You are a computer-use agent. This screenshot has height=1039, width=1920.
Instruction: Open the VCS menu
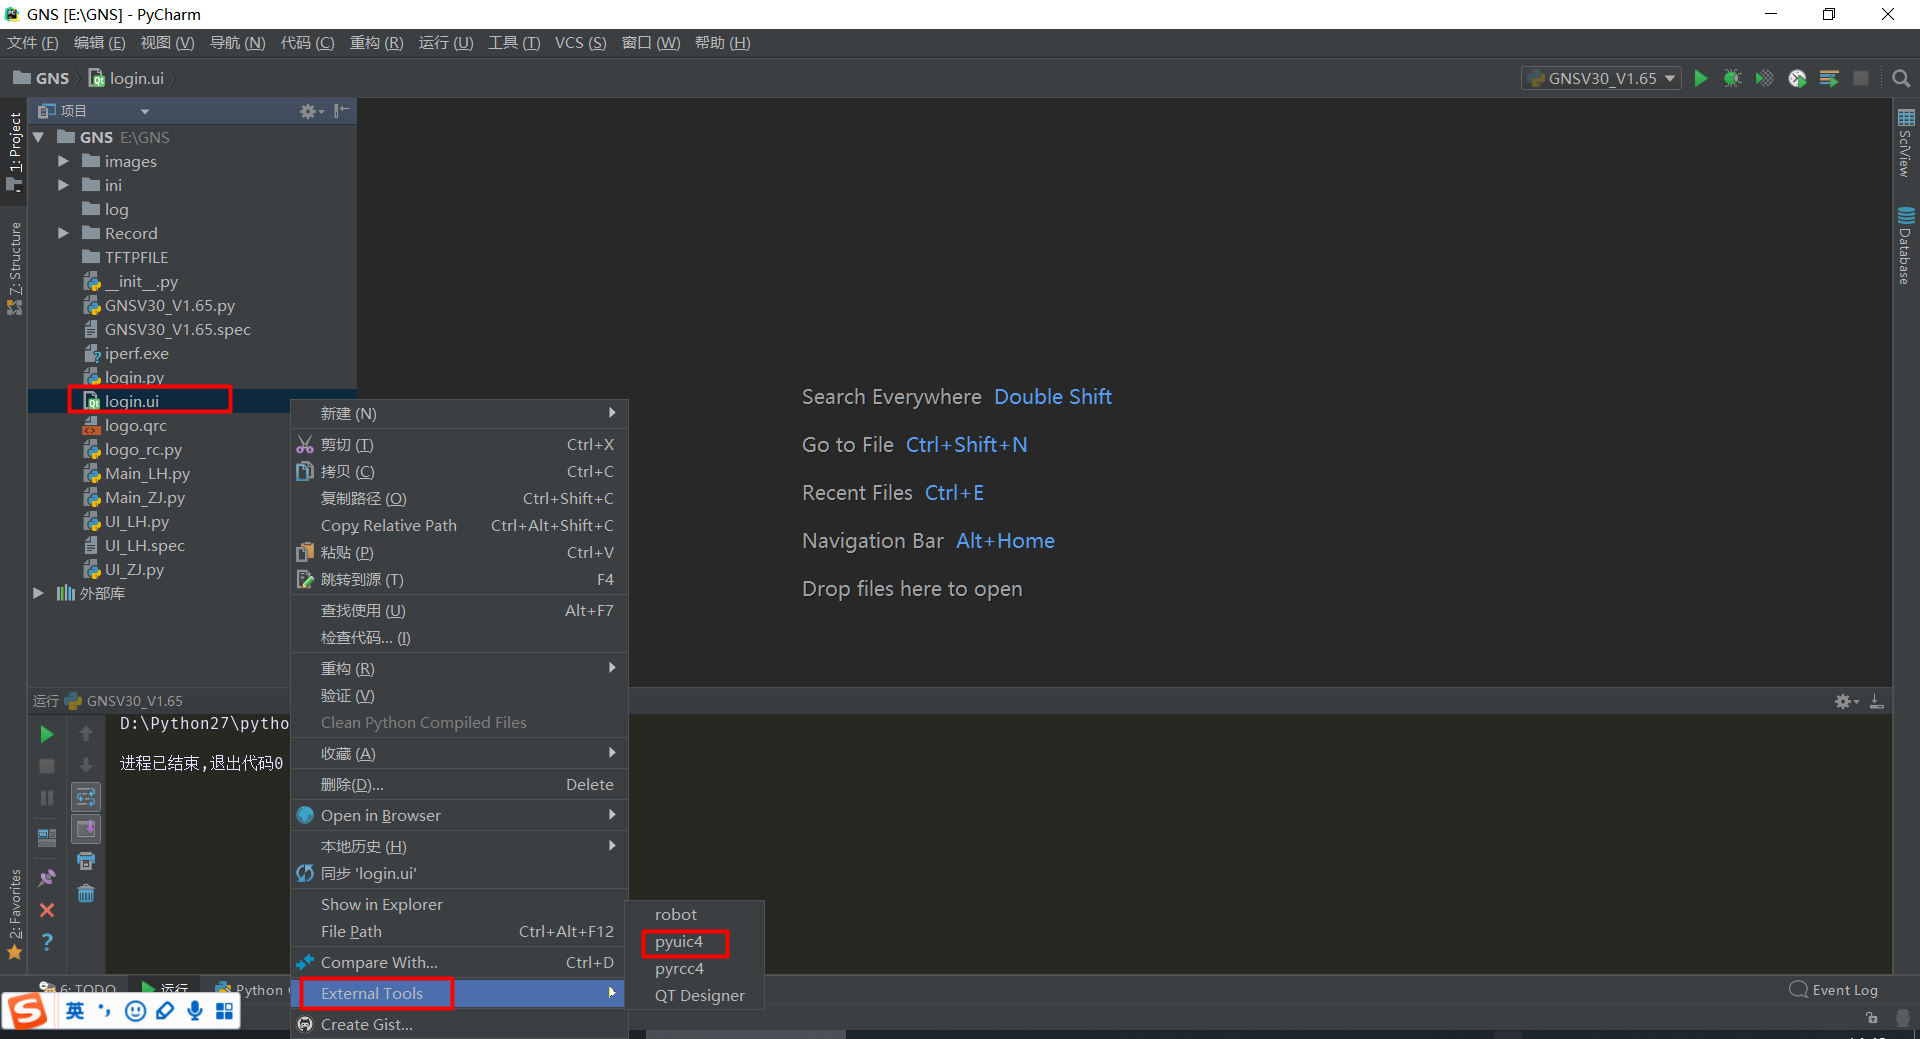[x=579, y=42]
